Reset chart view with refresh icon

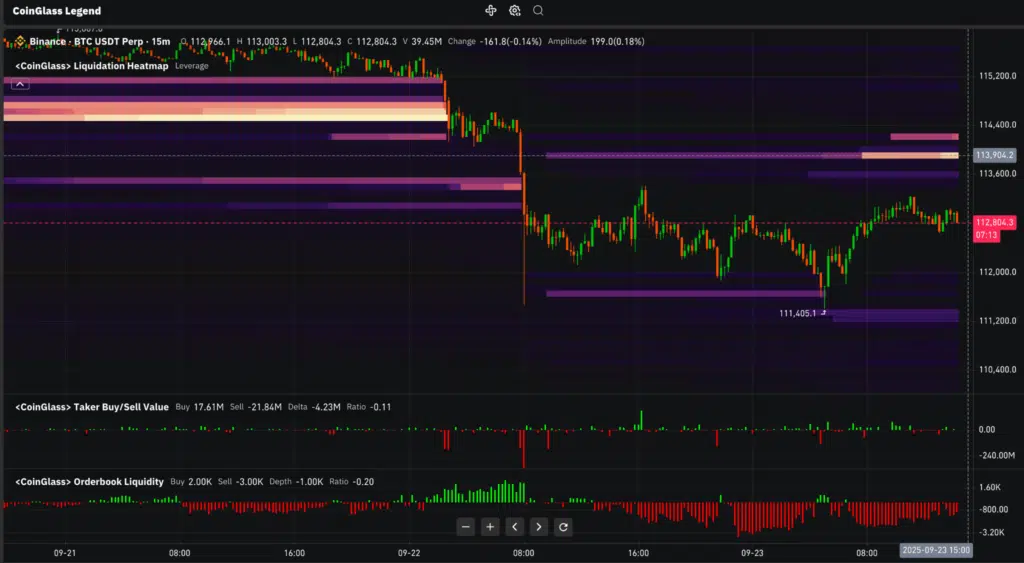tap(563, 527)
